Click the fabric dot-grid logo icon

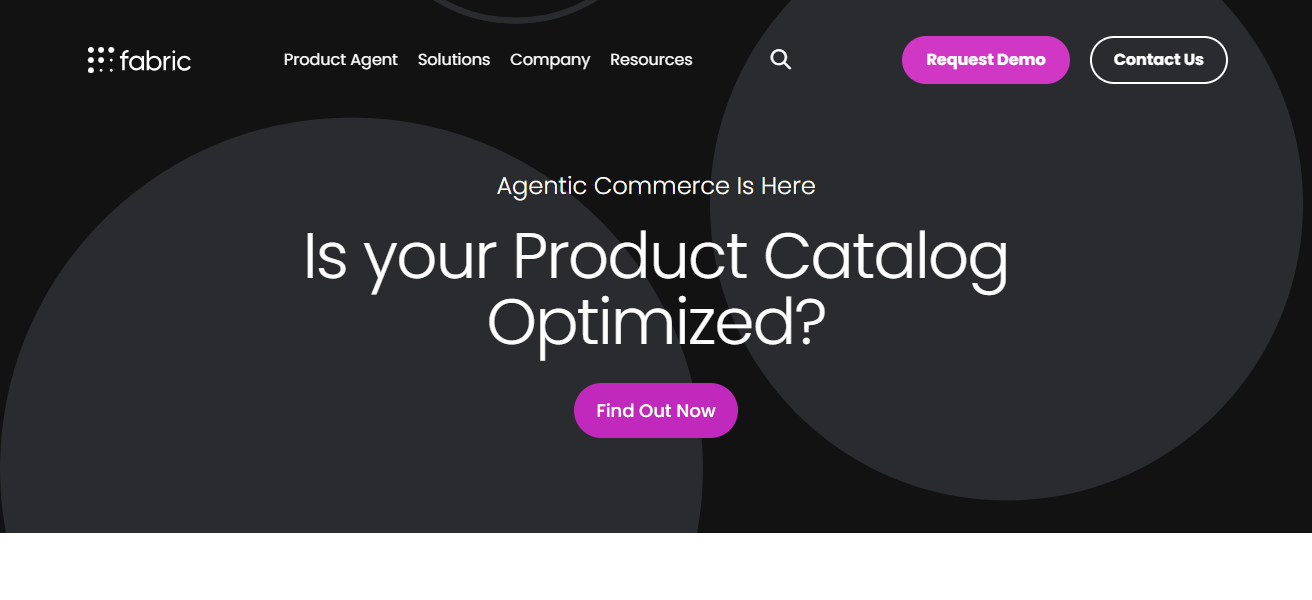click(x=101, y=60)
